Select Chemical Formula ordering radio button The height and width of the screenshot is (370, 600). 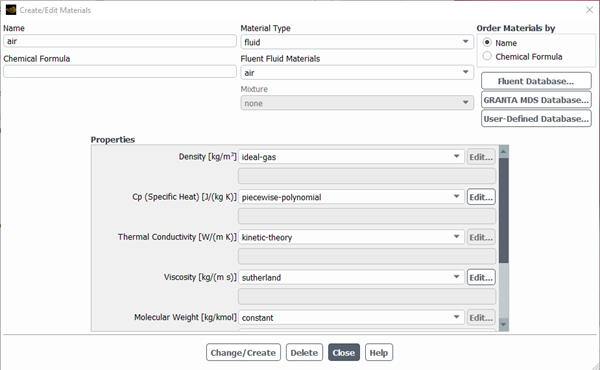[x=487, y=56]
